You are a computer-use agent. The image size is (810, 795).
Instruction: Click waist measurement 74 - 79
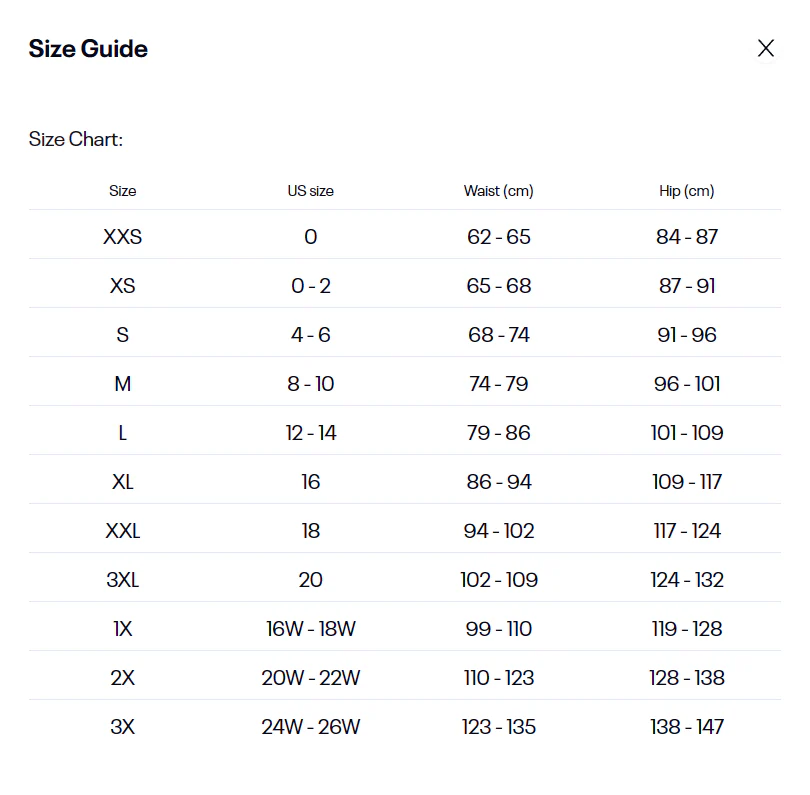[499, 384]
